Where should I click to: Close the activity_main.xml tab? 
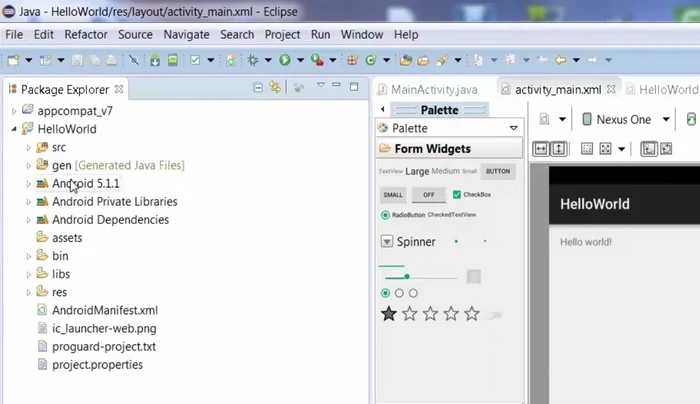point(611,89)
